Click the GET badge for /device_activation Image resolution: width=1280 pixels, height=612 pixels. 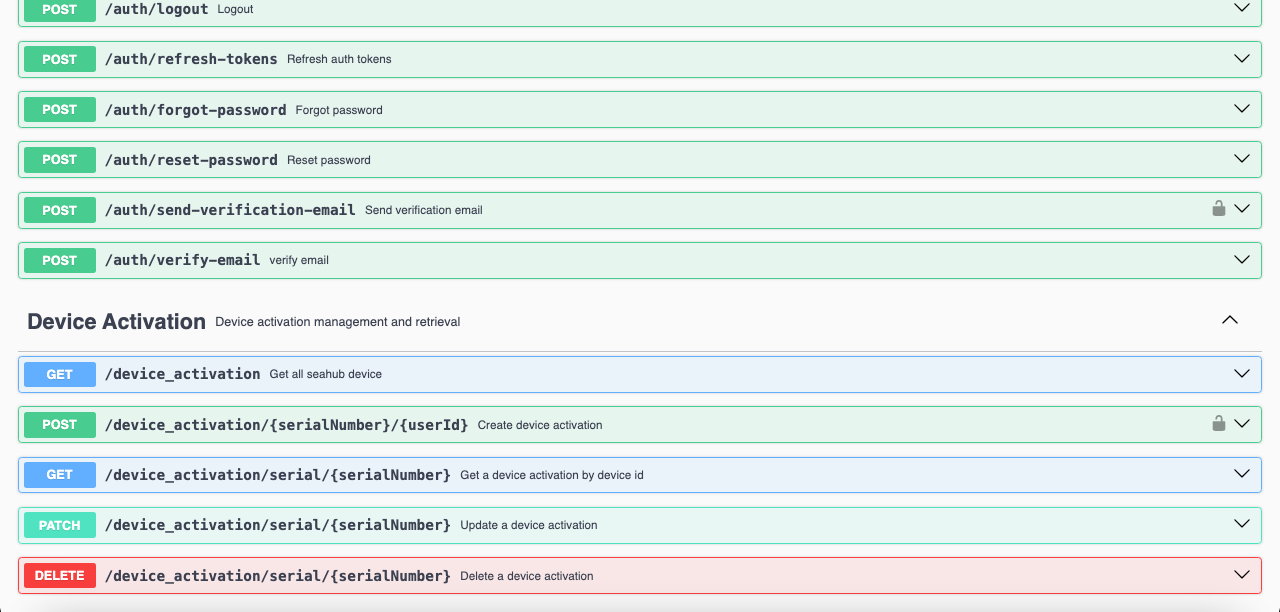(x=60, y=374)
